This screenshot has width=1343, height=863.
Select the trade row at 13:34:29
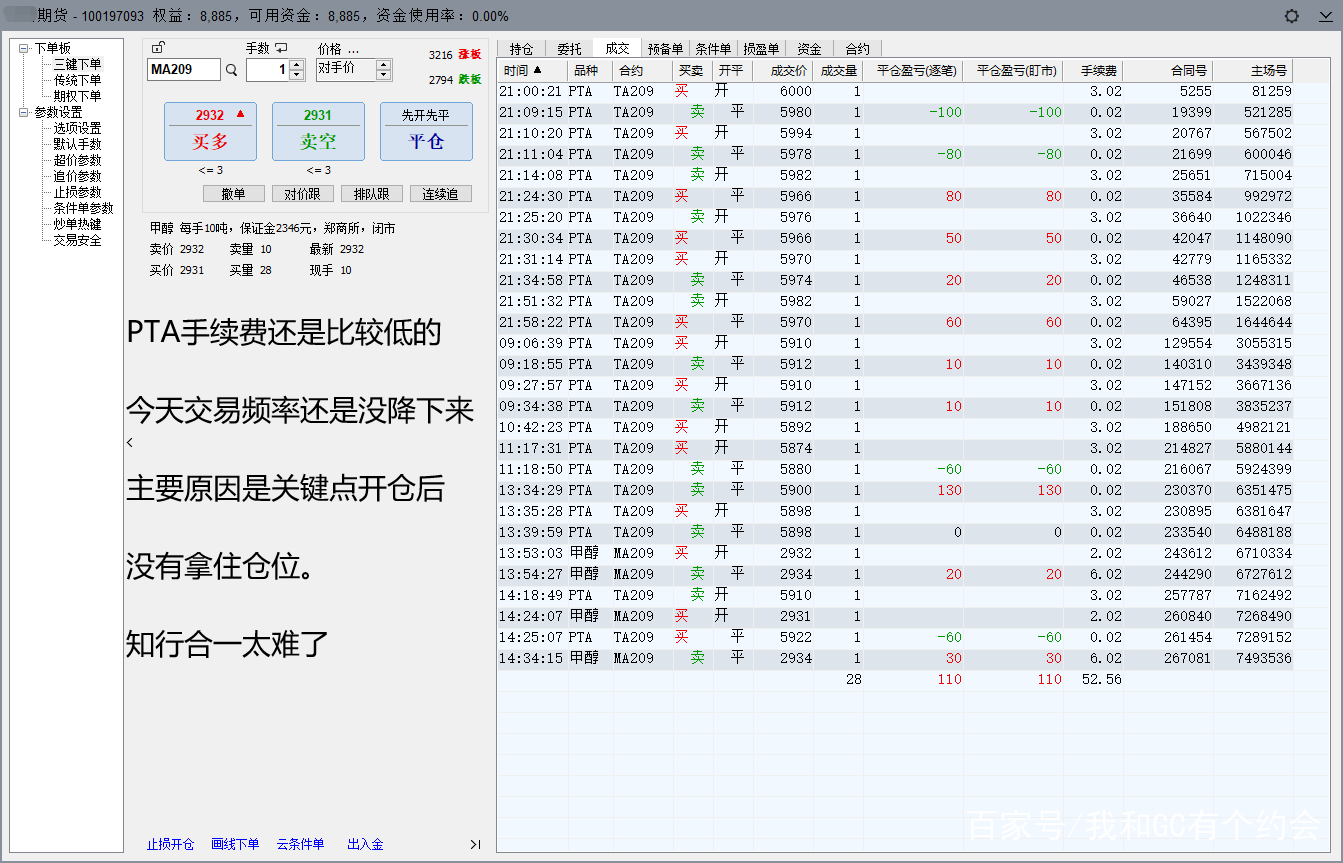click(895, 490)
